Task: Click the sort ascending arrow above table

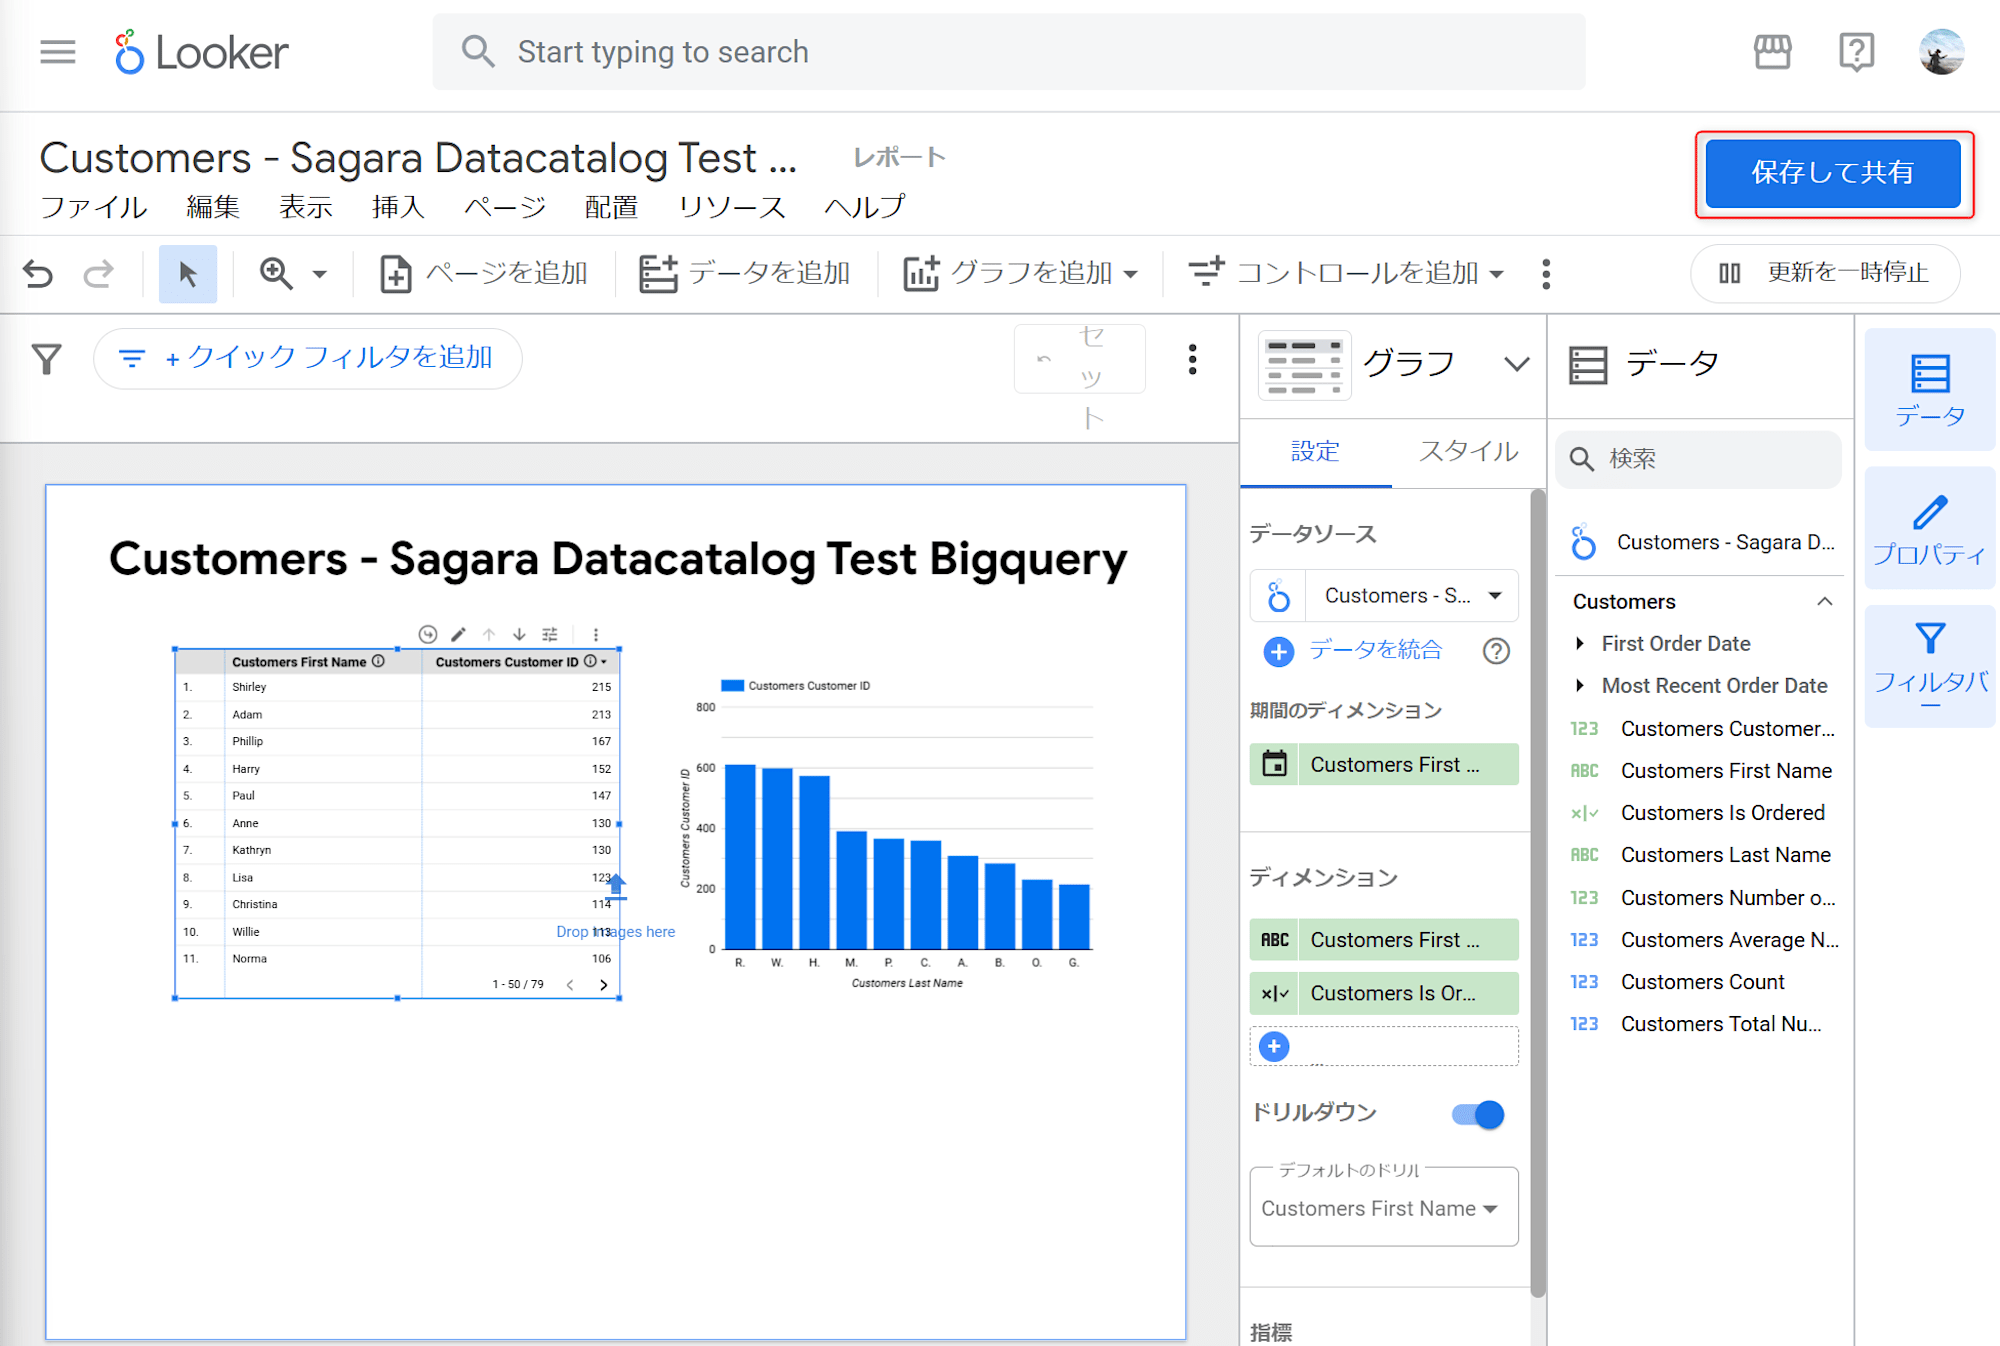Action: (x=489, y=634)
